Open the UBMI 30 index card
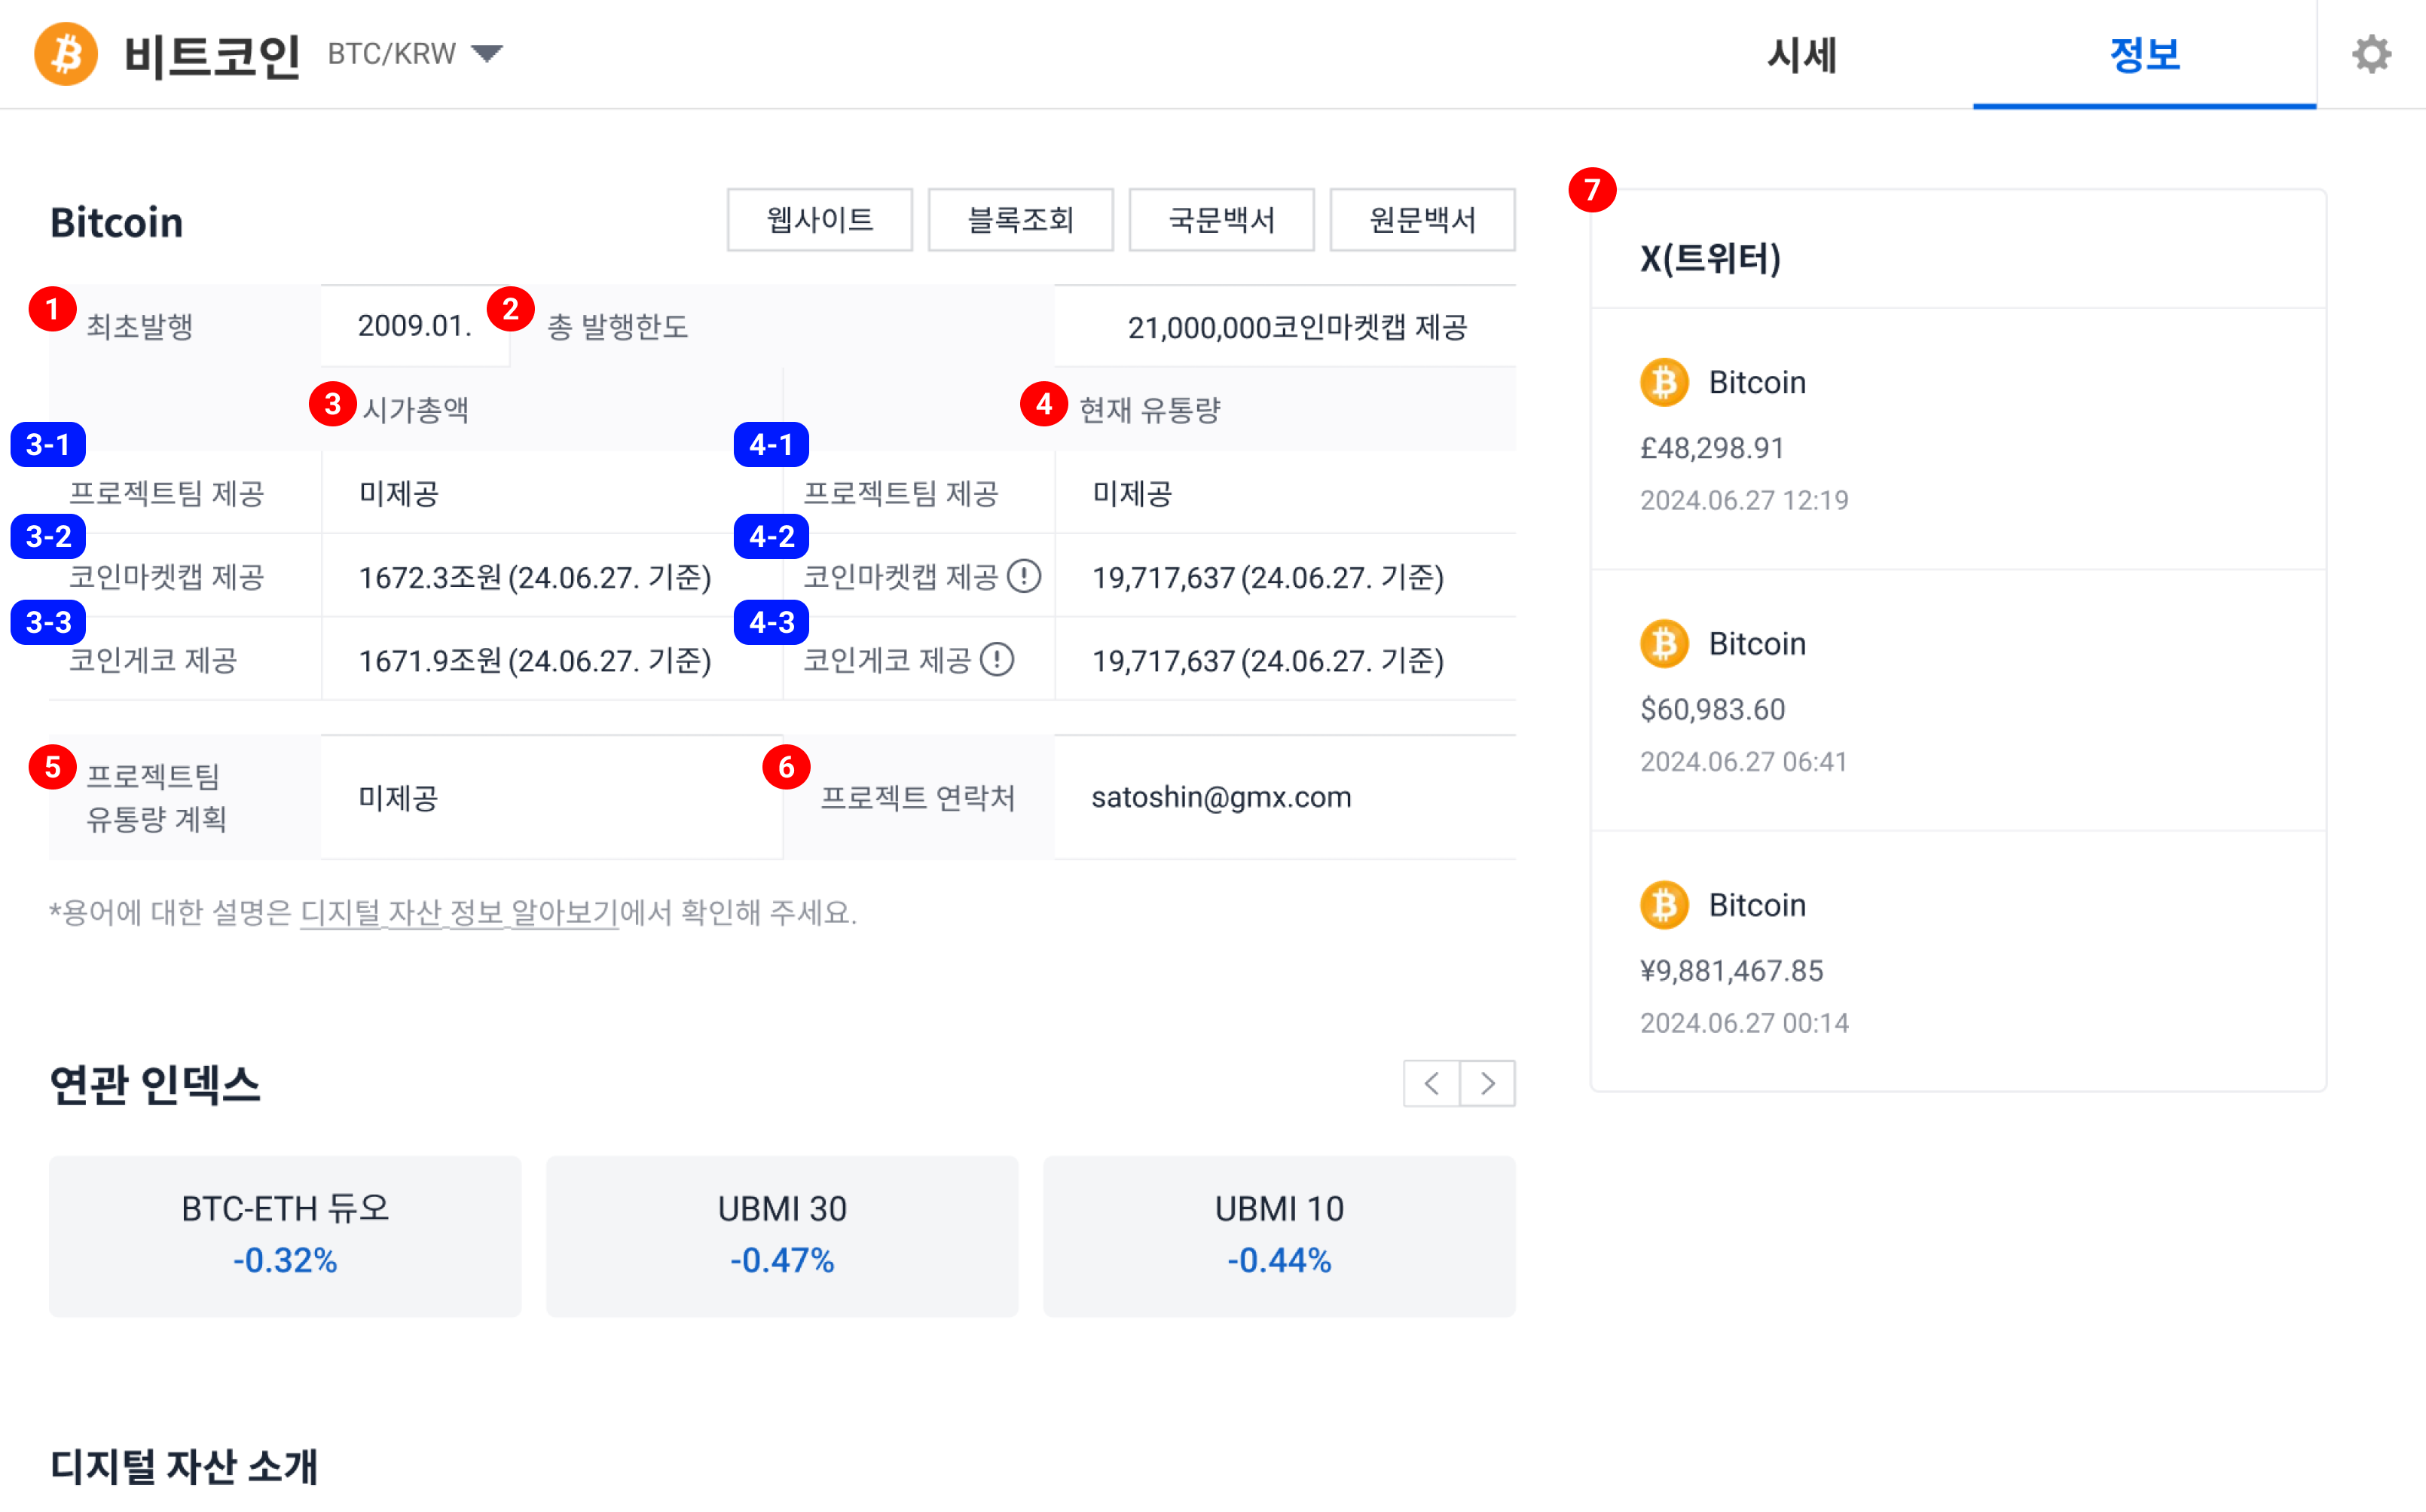The image size is (2426, 1512). [x=782, y=1236]
